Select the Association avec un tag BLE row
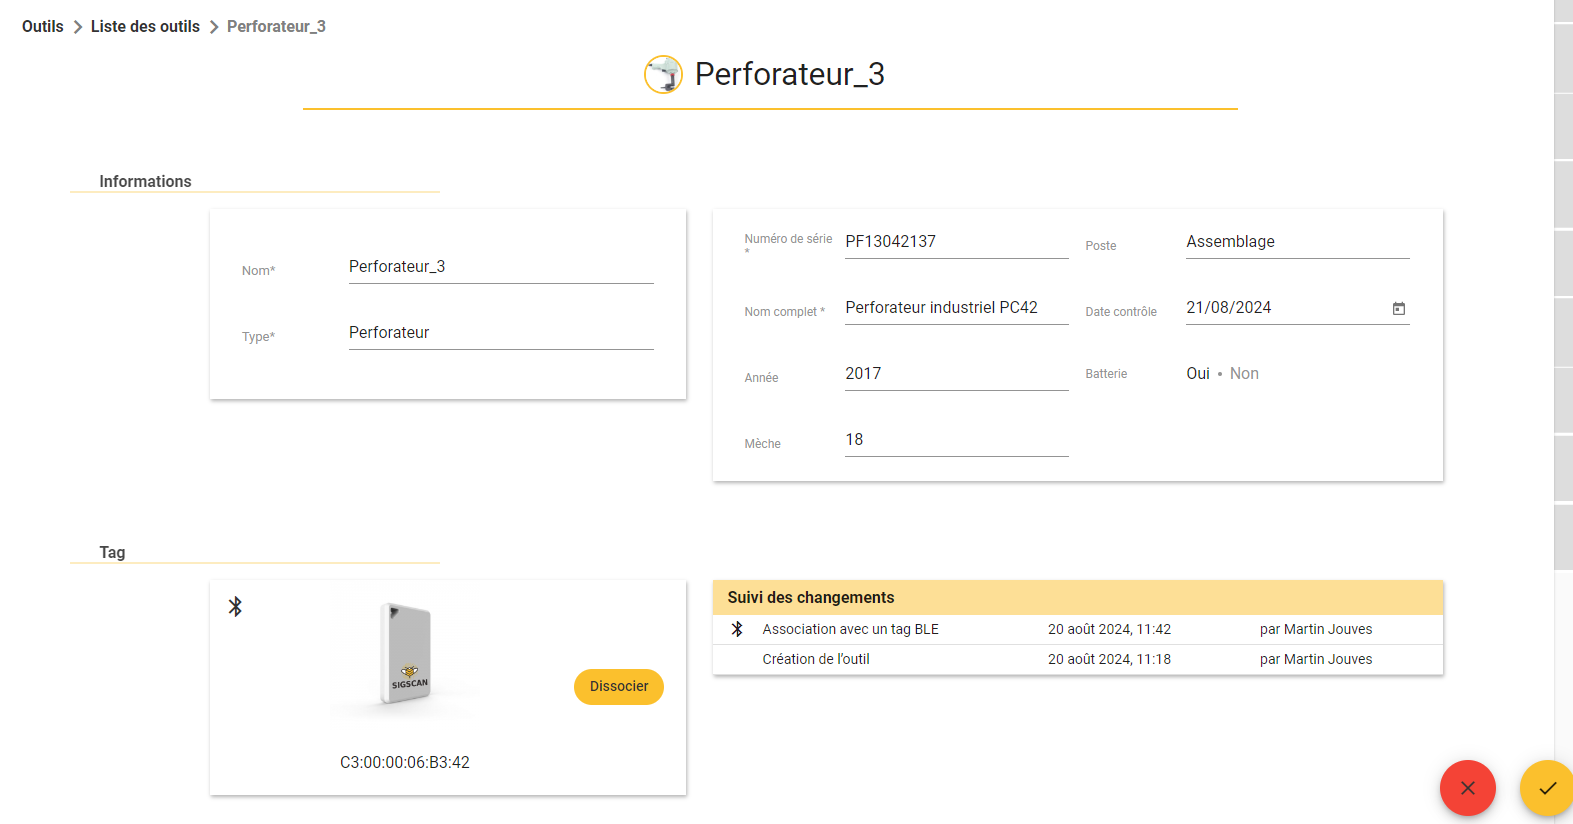This screenshot has width=1573, height=824. (1078, 630)
